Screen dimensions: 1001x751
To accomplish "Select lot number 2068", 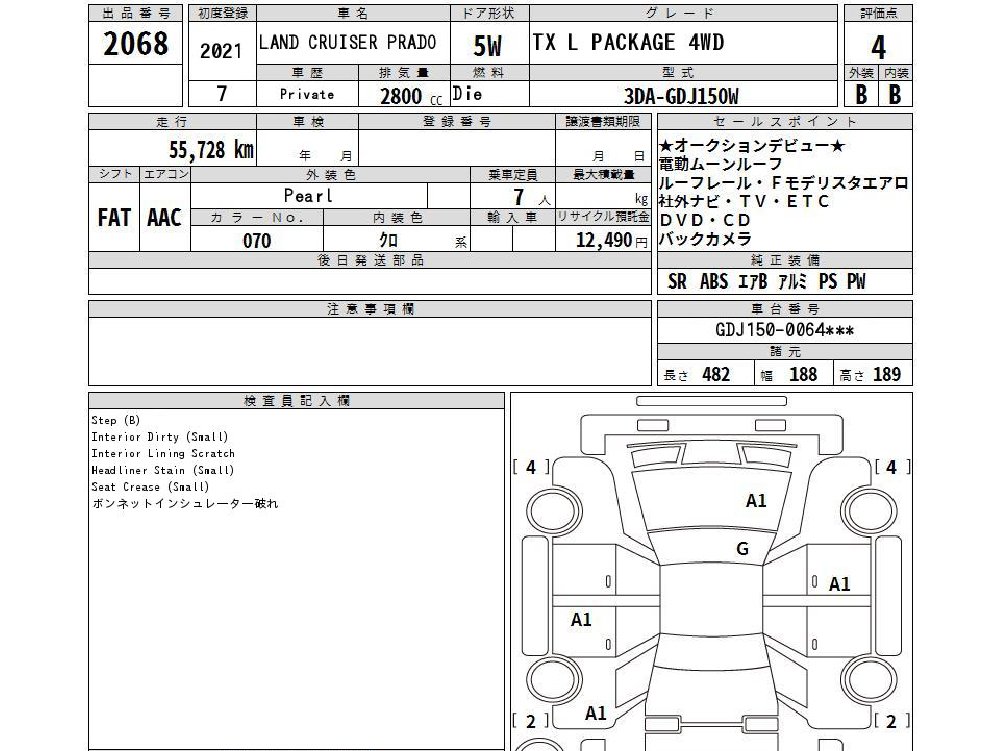I will coord(135,44).
